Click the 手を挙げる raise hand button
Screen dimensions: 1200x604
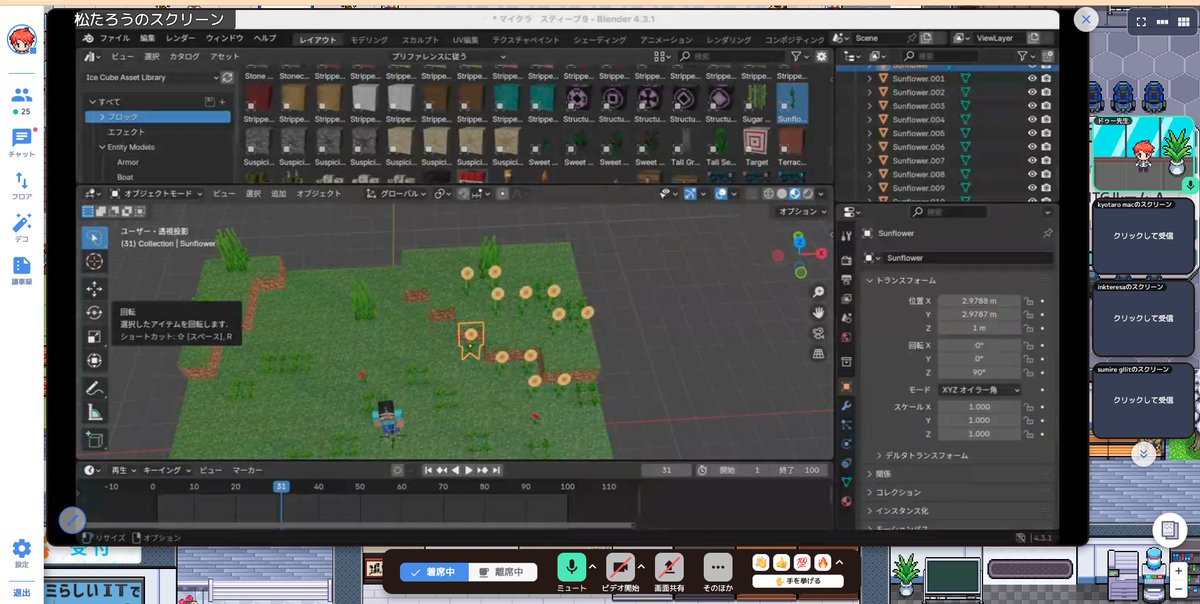[x=799, y=580]
